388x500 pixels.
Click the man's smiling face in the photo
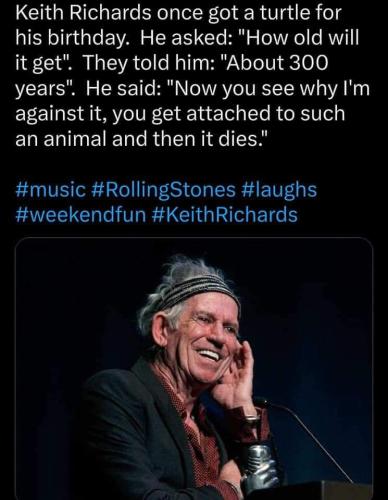pyautogui.click(x=210, y=337)
